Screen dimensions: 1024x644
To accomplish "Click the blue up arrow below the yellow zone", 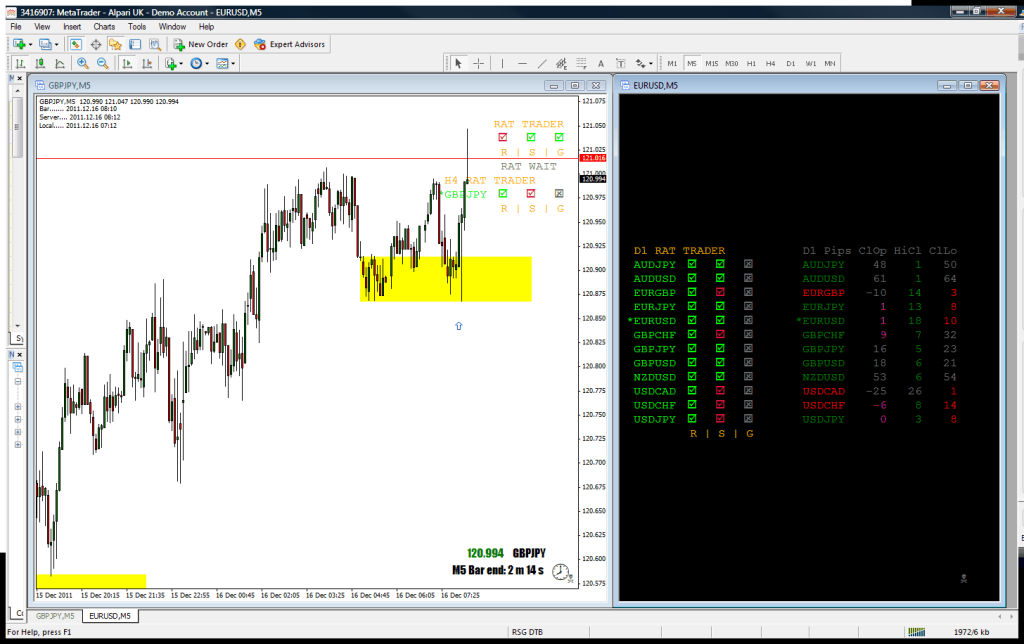I will [x=458, y=326].
